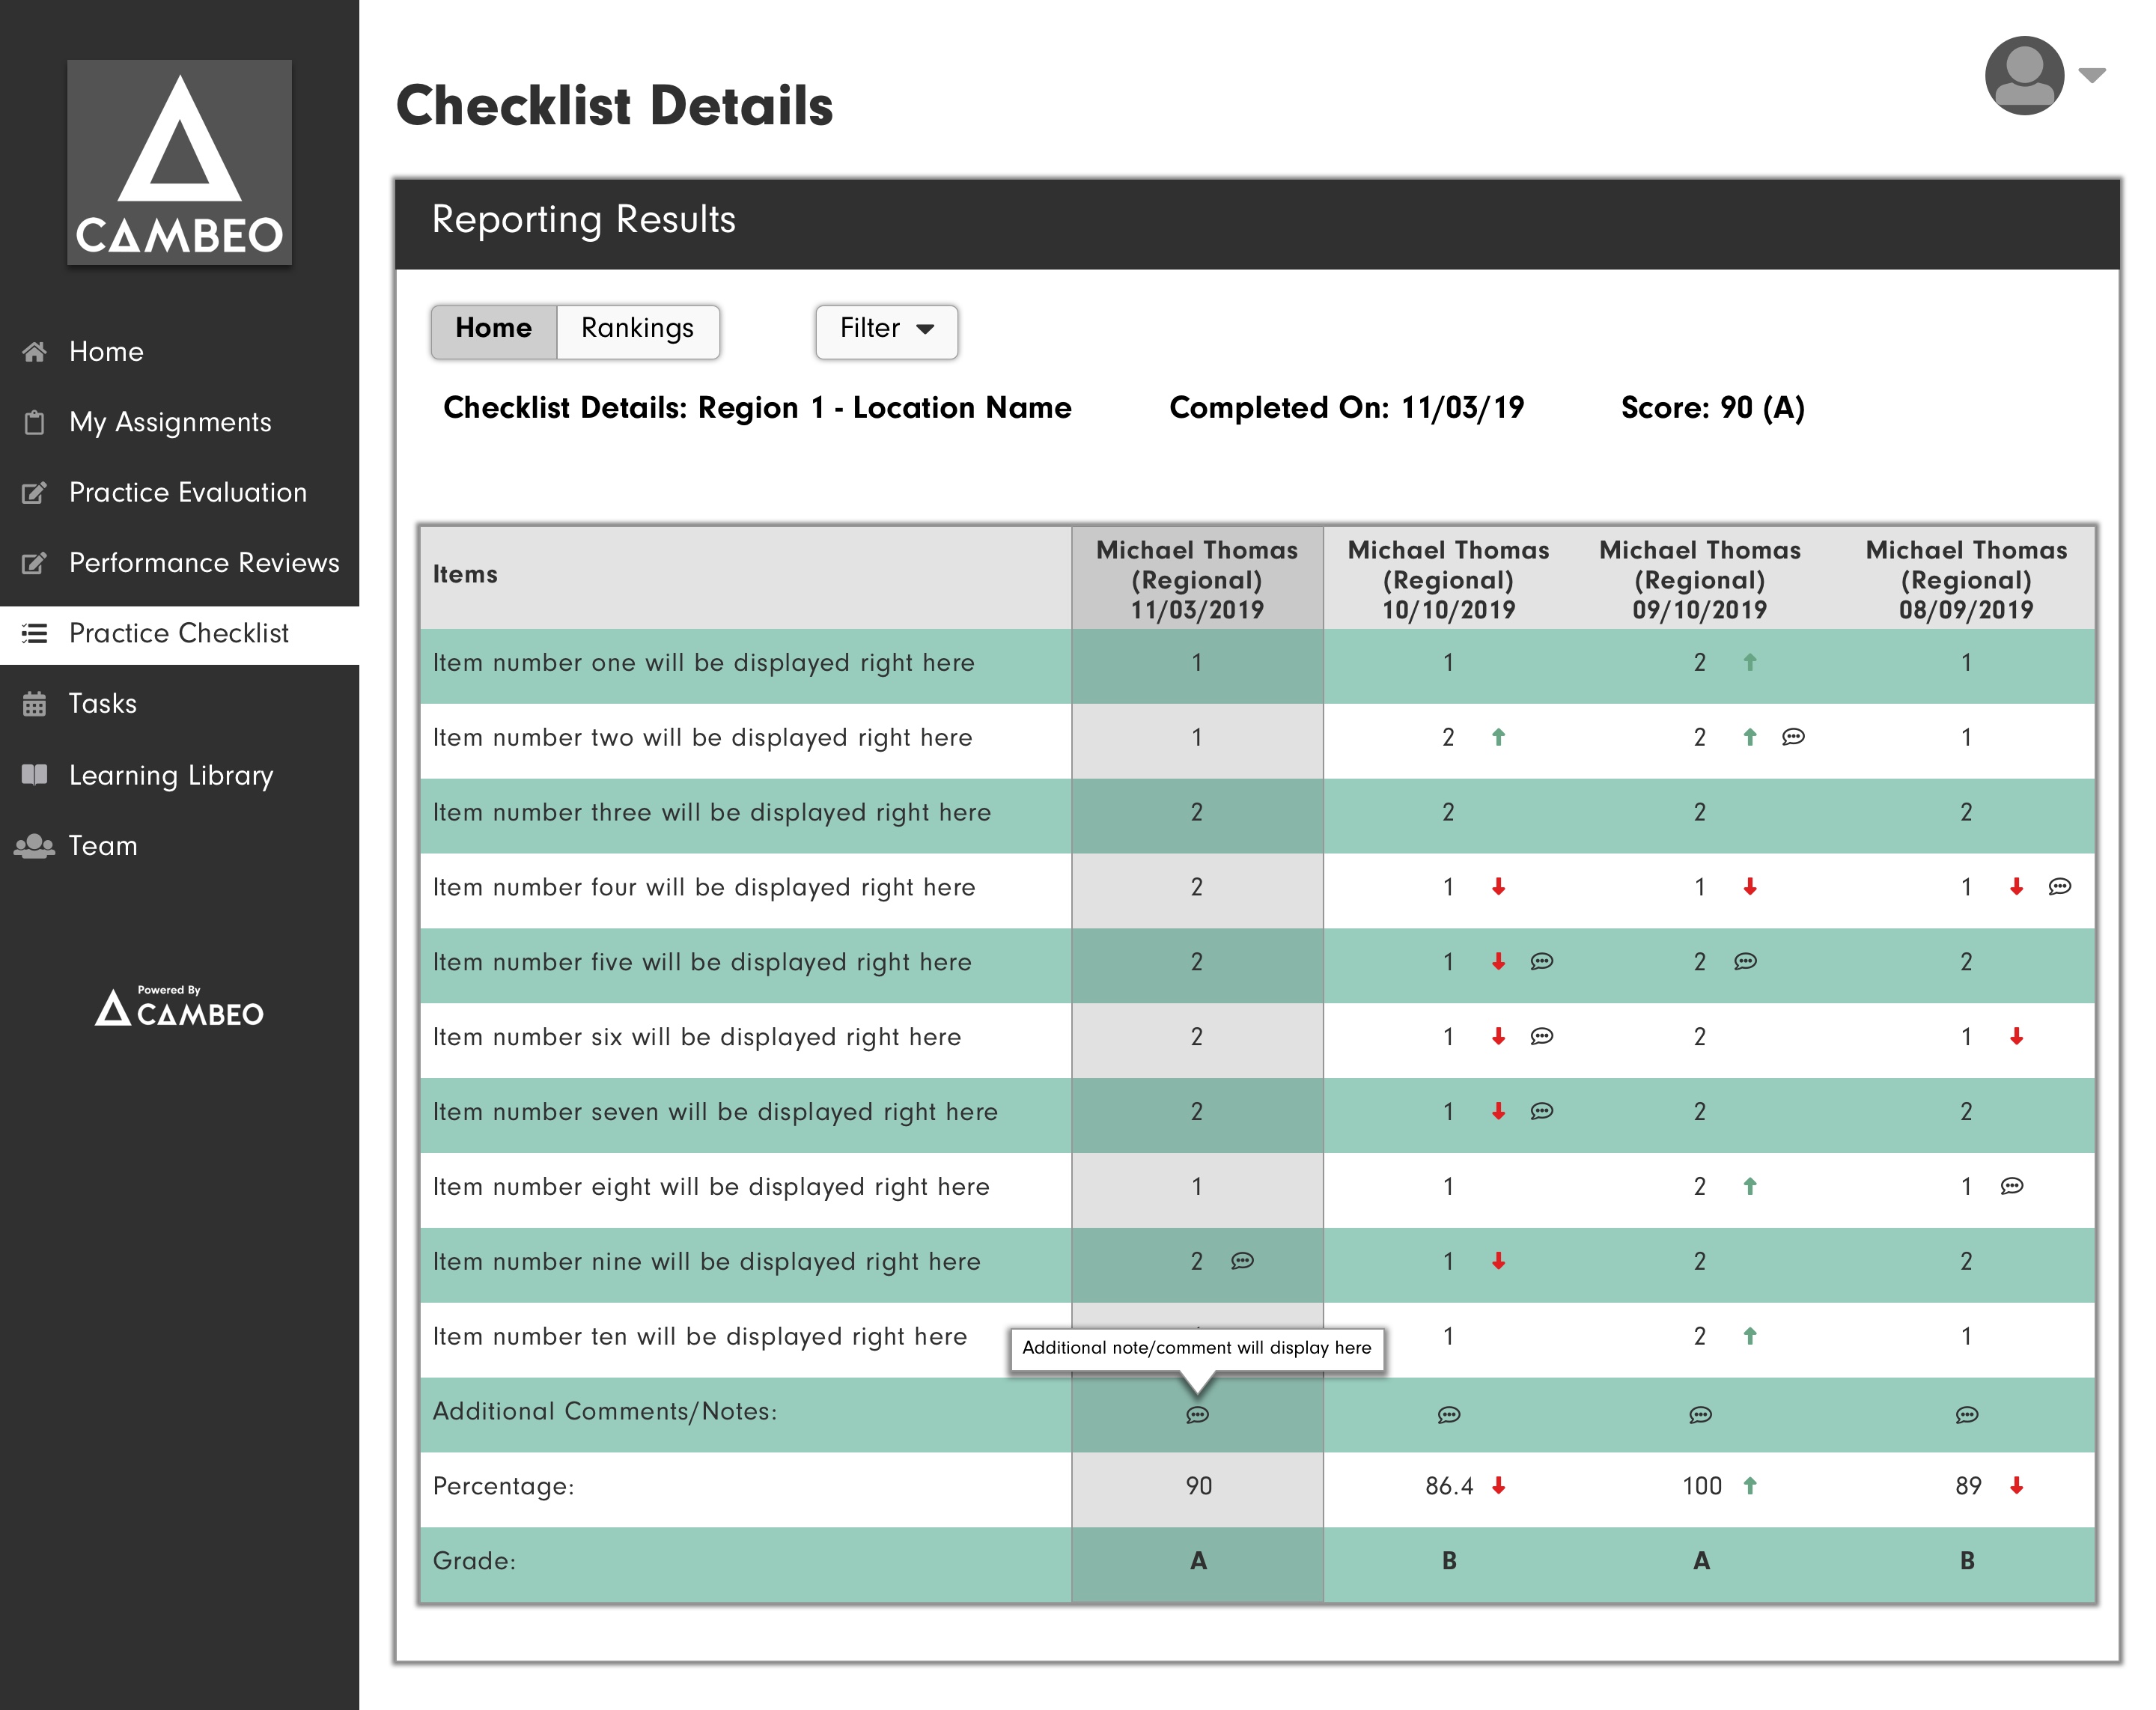Open the Filter dropdown
This screenshot has width=2156, height=1710.
click(x=886, y=329)
